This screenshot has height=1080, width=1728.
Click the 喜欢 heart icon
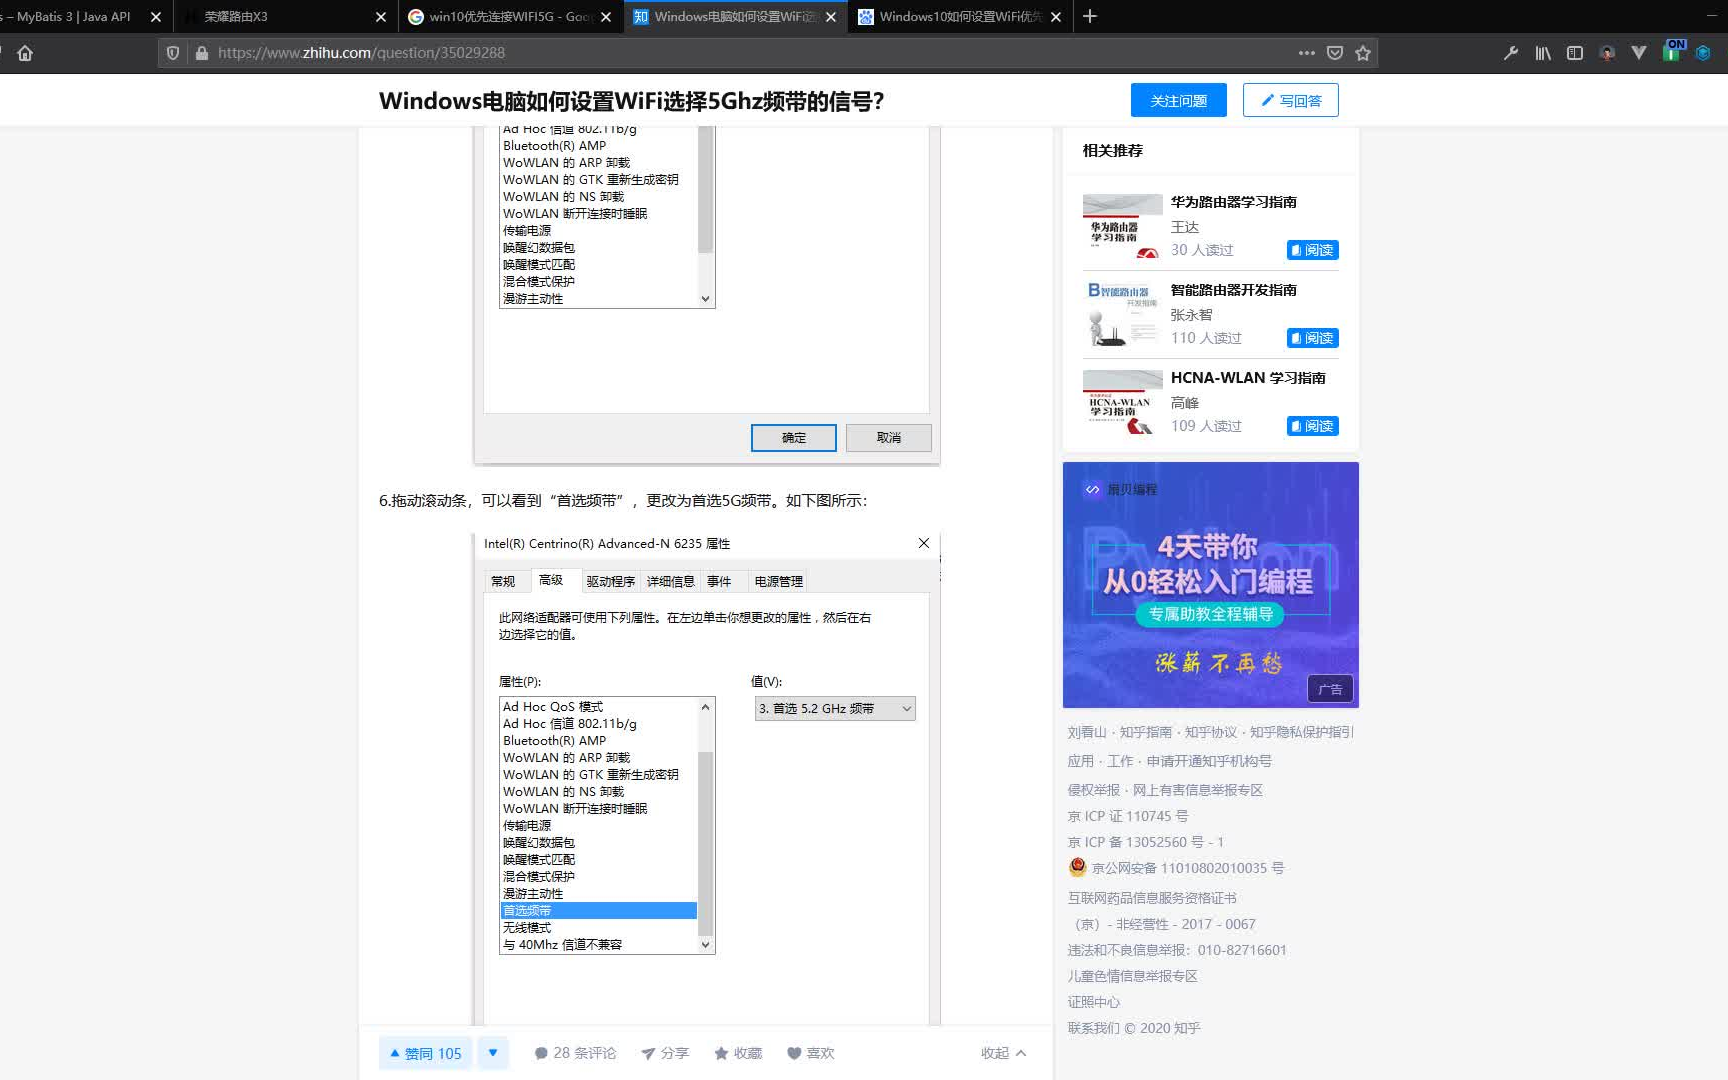tap(793, 1052)
